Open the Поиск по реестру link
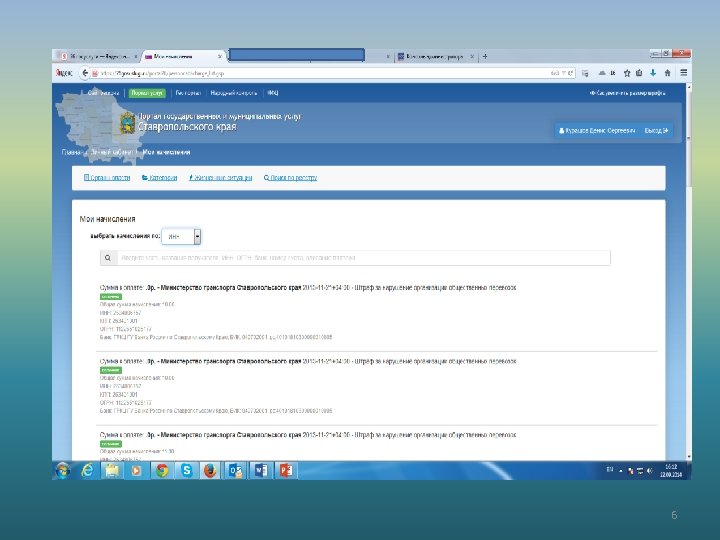Viewport: 720px width, 540px height. pyautogui.click(x=290, y=178)
